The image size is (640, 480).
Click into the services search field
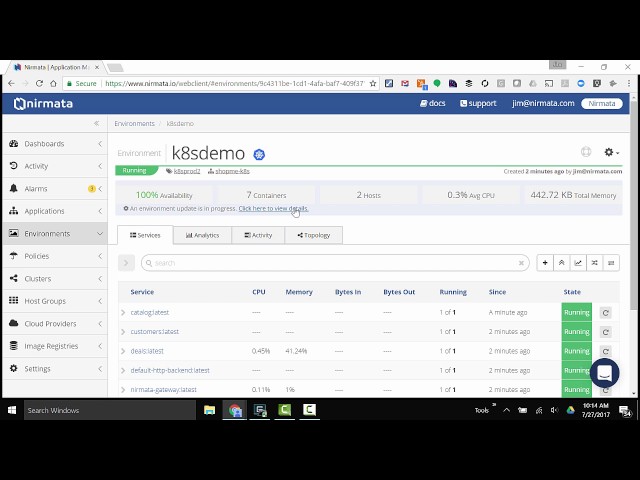[335, 263]
